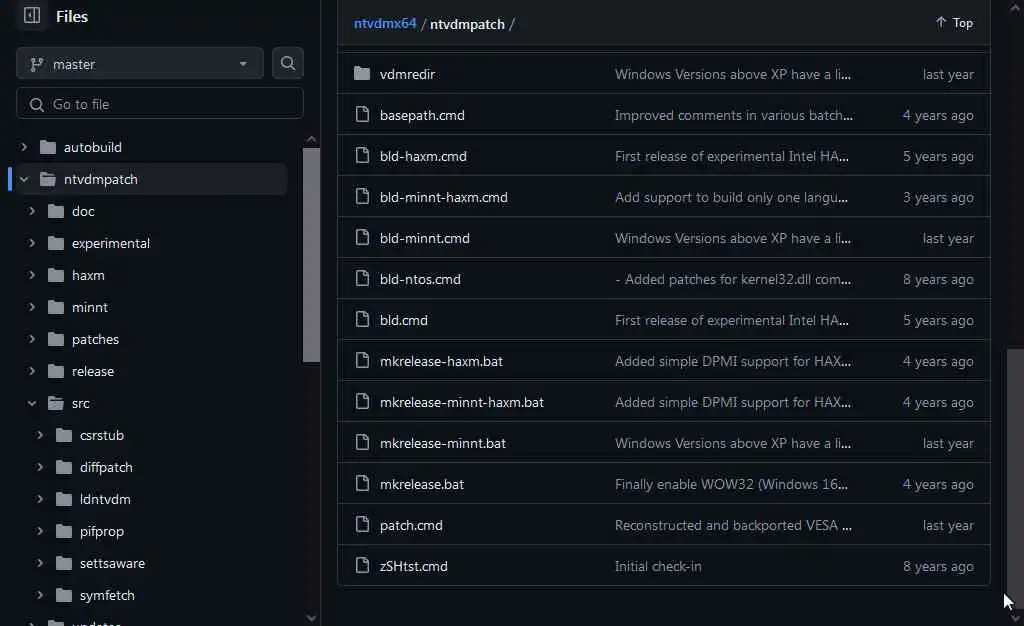Click the zSHtst.cmd file icon

pos(362,566)
